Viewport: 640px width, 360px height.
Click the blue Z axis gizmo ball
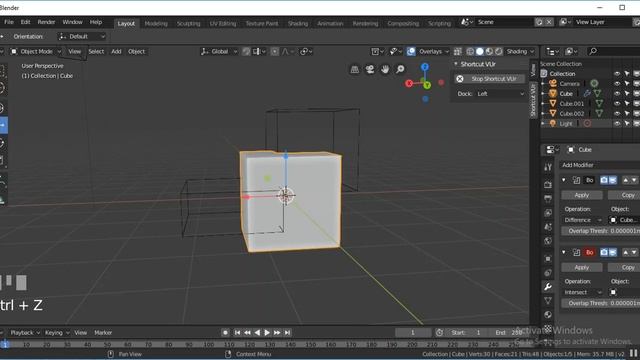425,67
